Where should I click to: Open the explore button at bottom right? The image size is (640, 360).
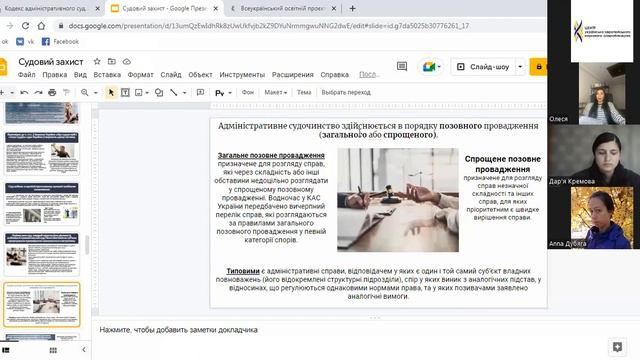click(617, 347)
